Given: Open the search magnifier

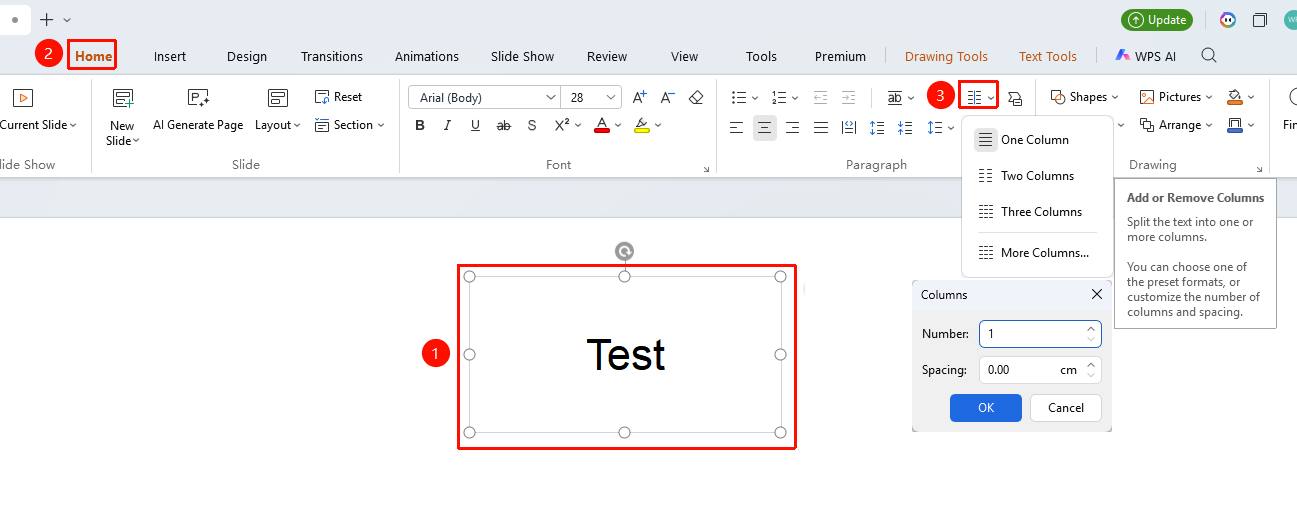Looking at the screenshot, I should (x=1209, y=56).
